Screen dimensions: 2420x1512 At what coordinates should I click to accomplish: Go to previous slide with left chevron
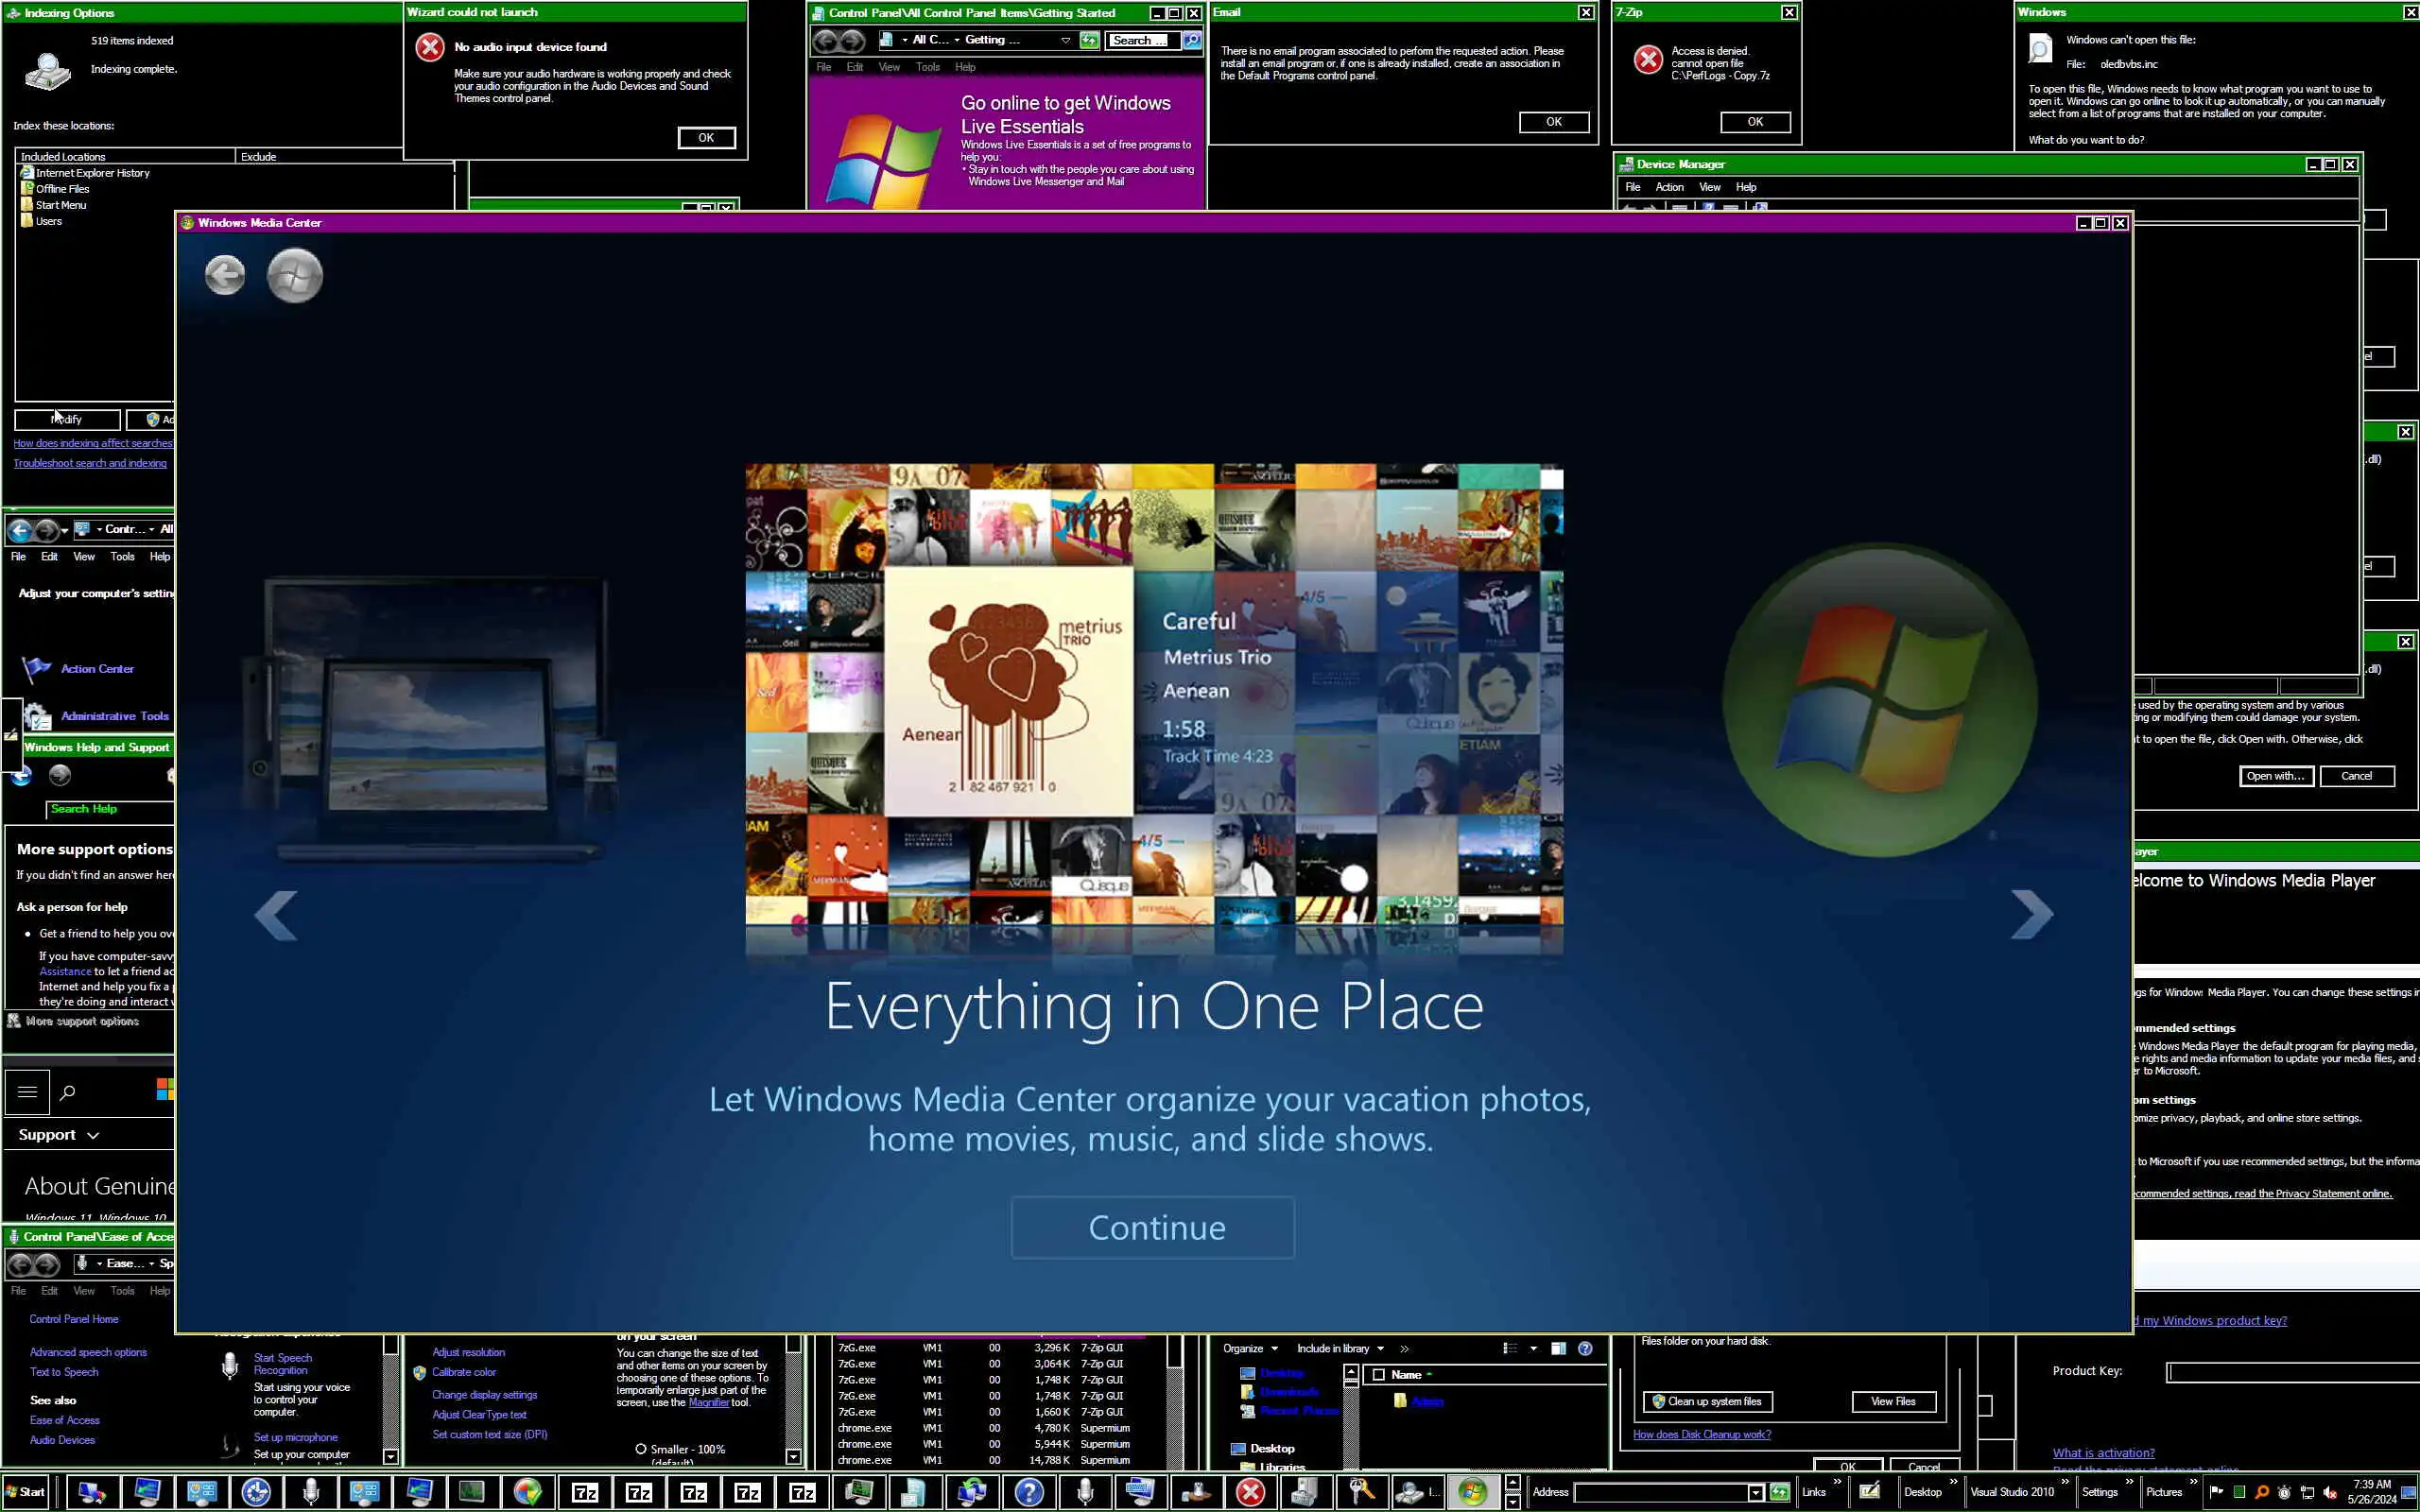(276, 914)
